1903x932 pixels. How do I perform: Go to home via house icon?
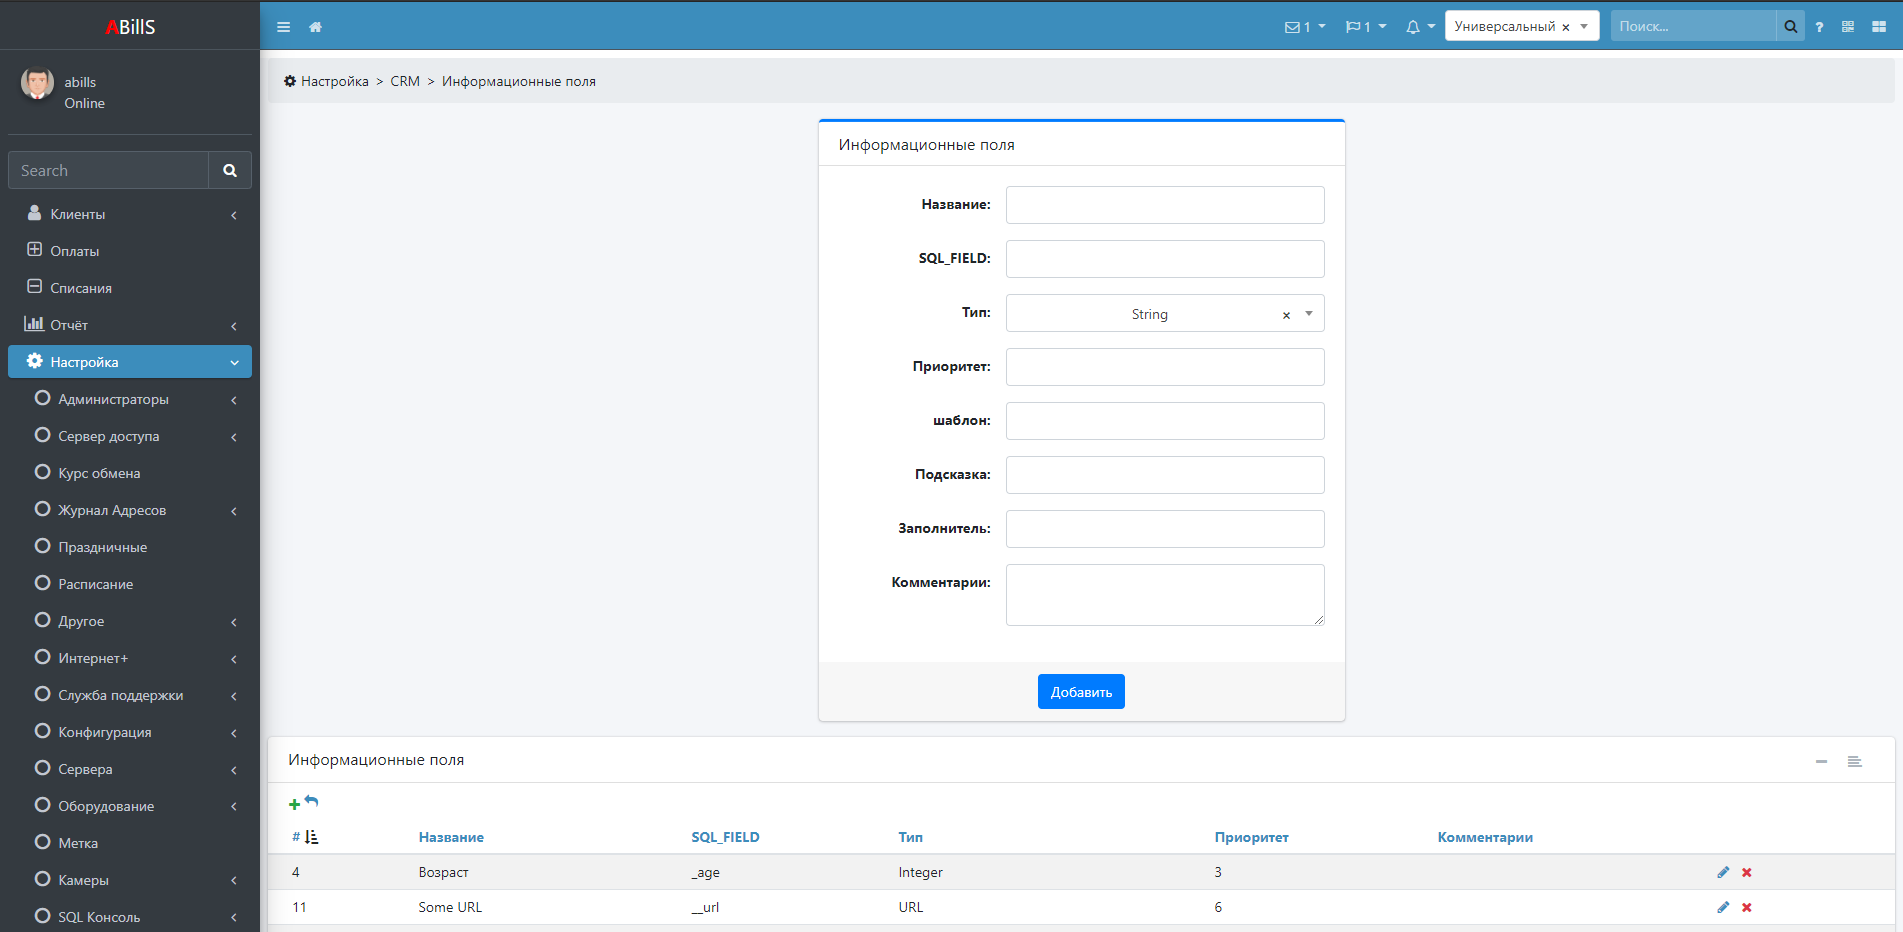coord(315,27)
